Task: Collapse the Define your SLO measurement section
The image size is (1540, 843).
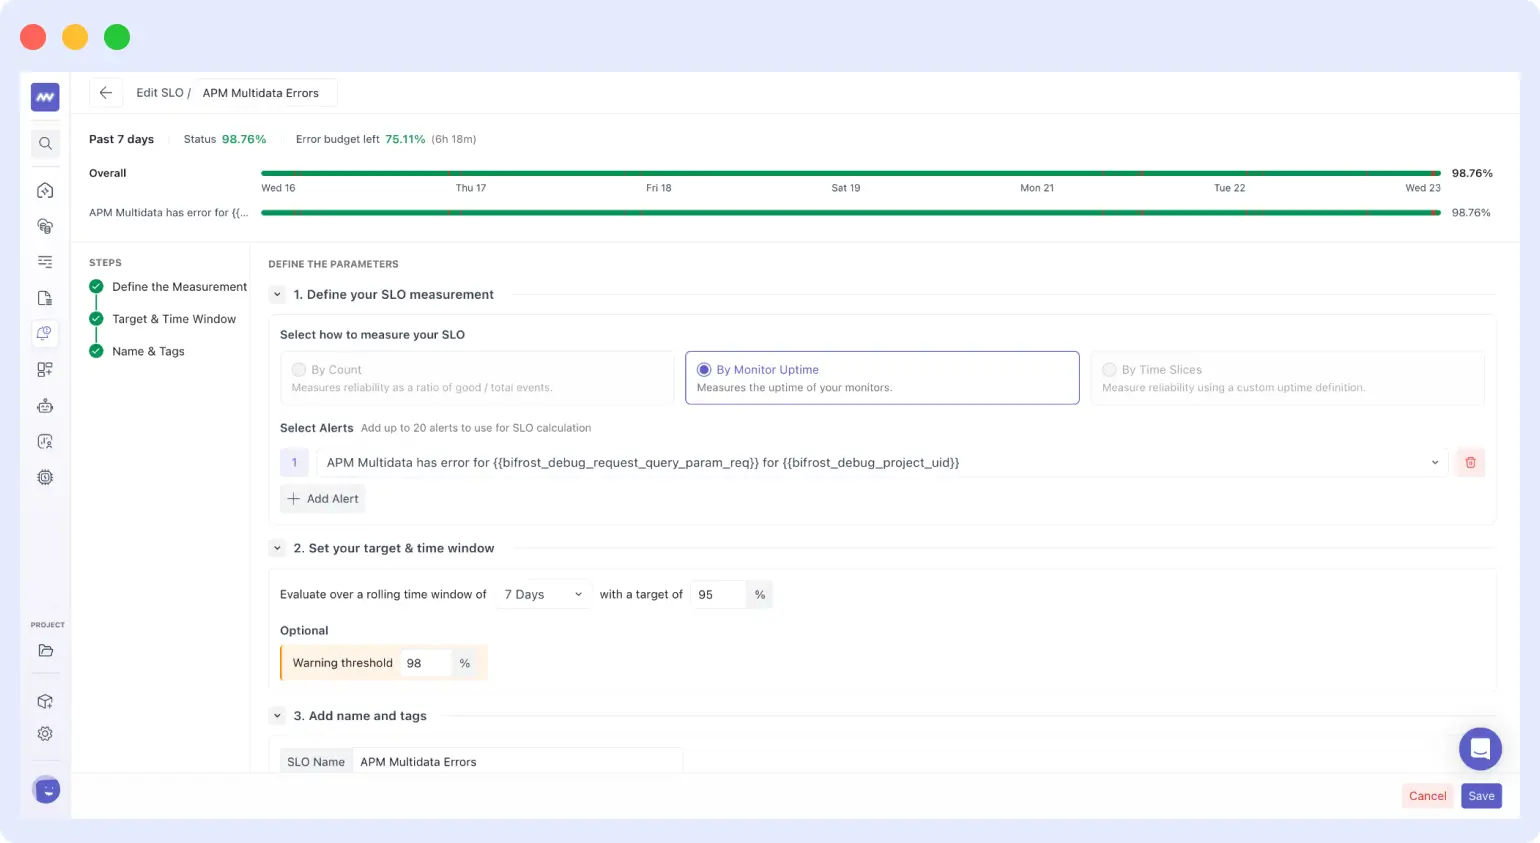Action: [x=277, y=295]
